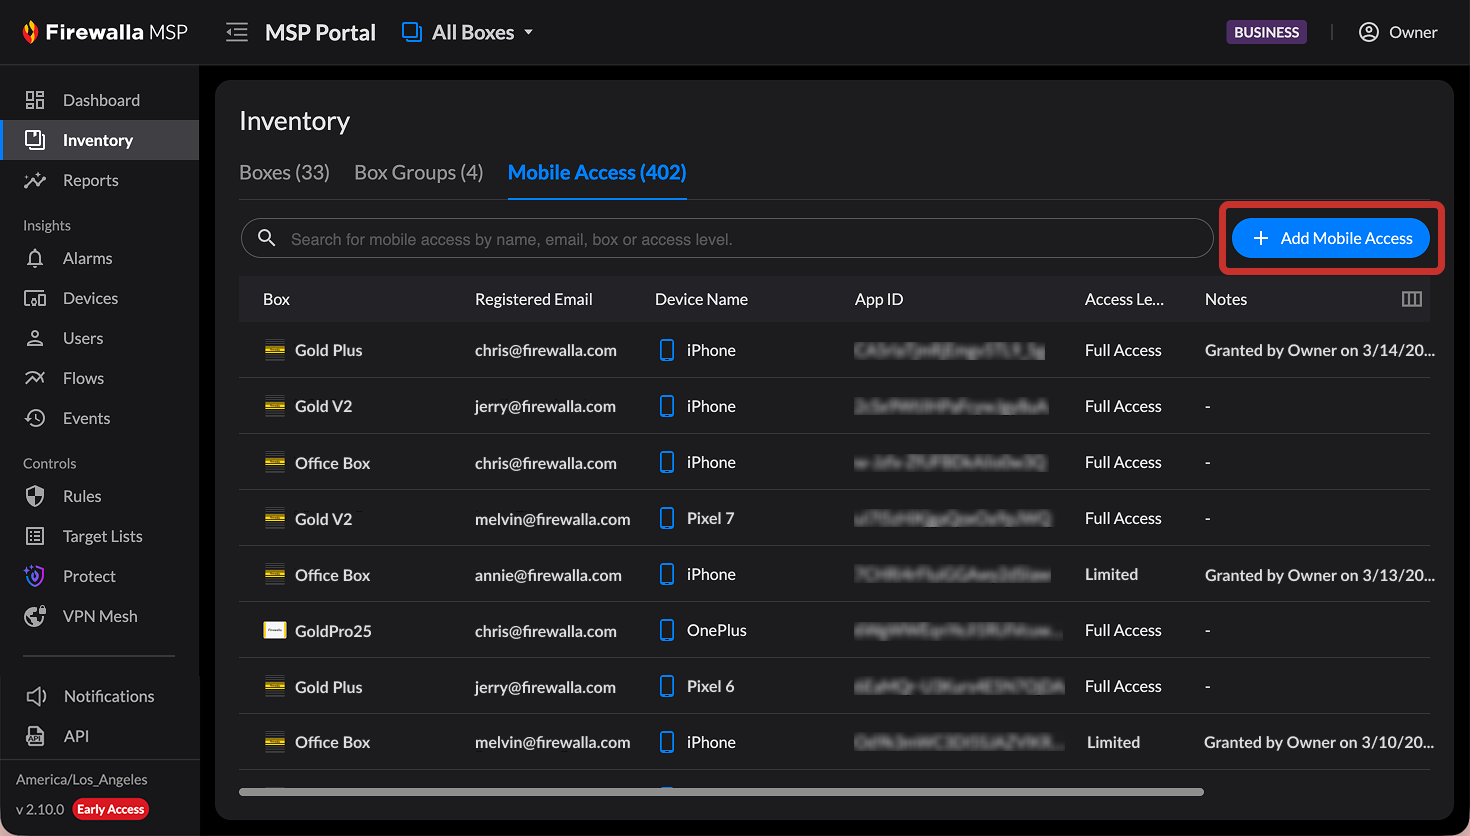The image size is (1470, 836).
Task: Switch to the Box Groups (4) tab
Action: (418, 173)
